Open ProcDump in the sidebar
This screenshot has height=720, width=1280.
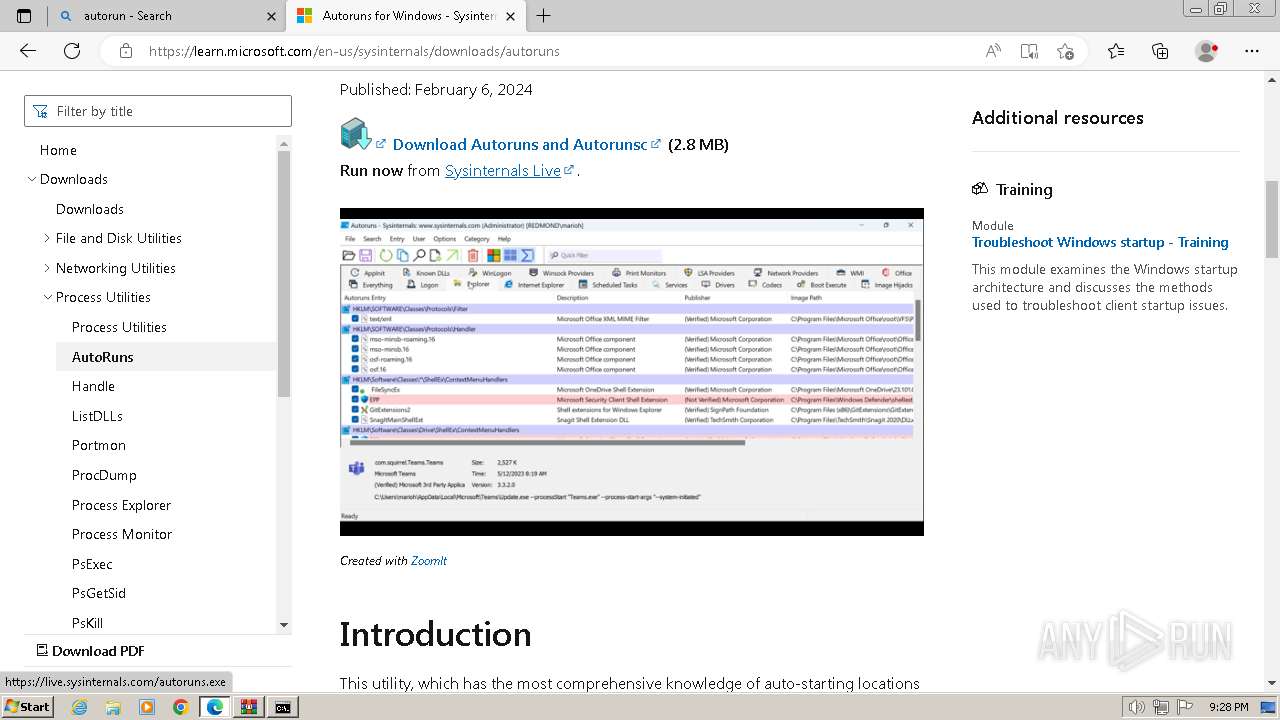[x=104, y=475]
